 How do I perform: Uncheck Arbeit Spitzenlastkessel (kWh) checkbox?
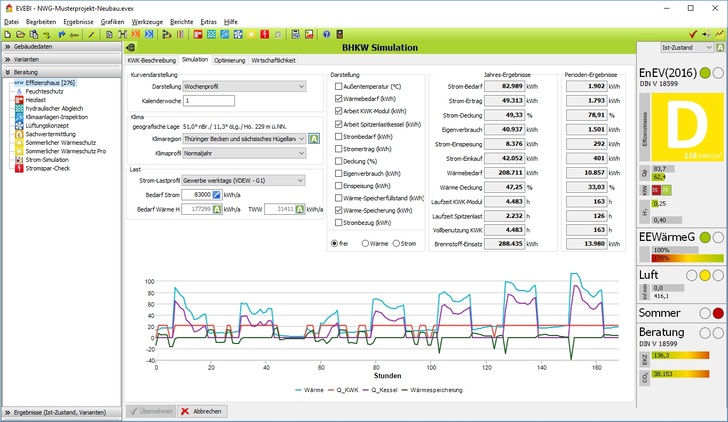338,124
